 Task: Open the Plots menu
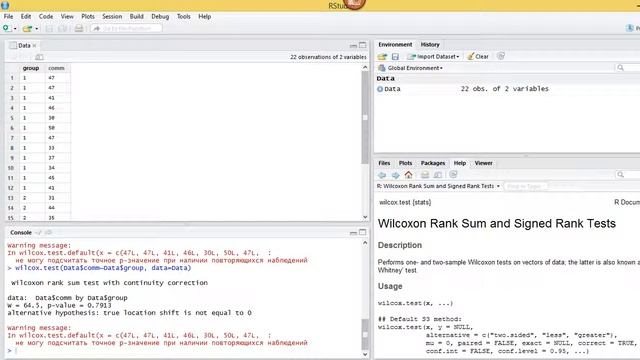click(x=88, y=16)
